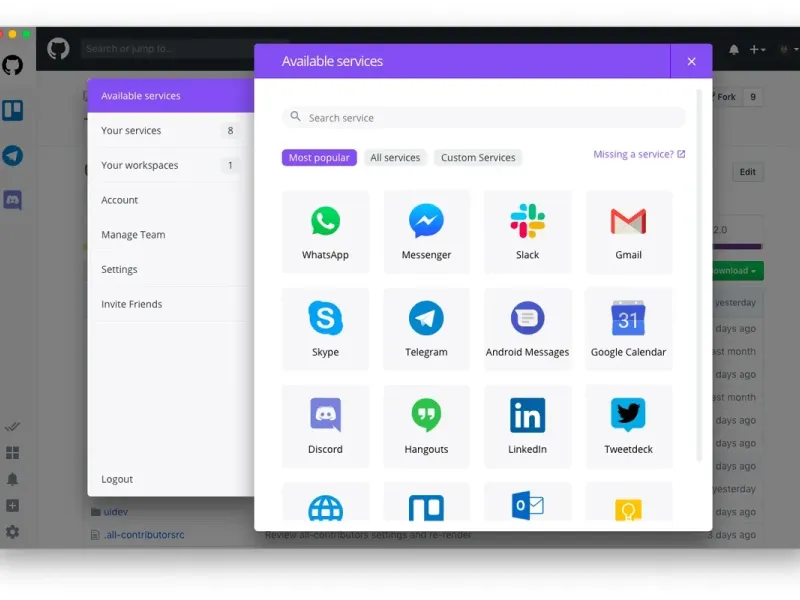Close the Available services dialog
Viewport: 800px width, 600px height.
point(691,61)
